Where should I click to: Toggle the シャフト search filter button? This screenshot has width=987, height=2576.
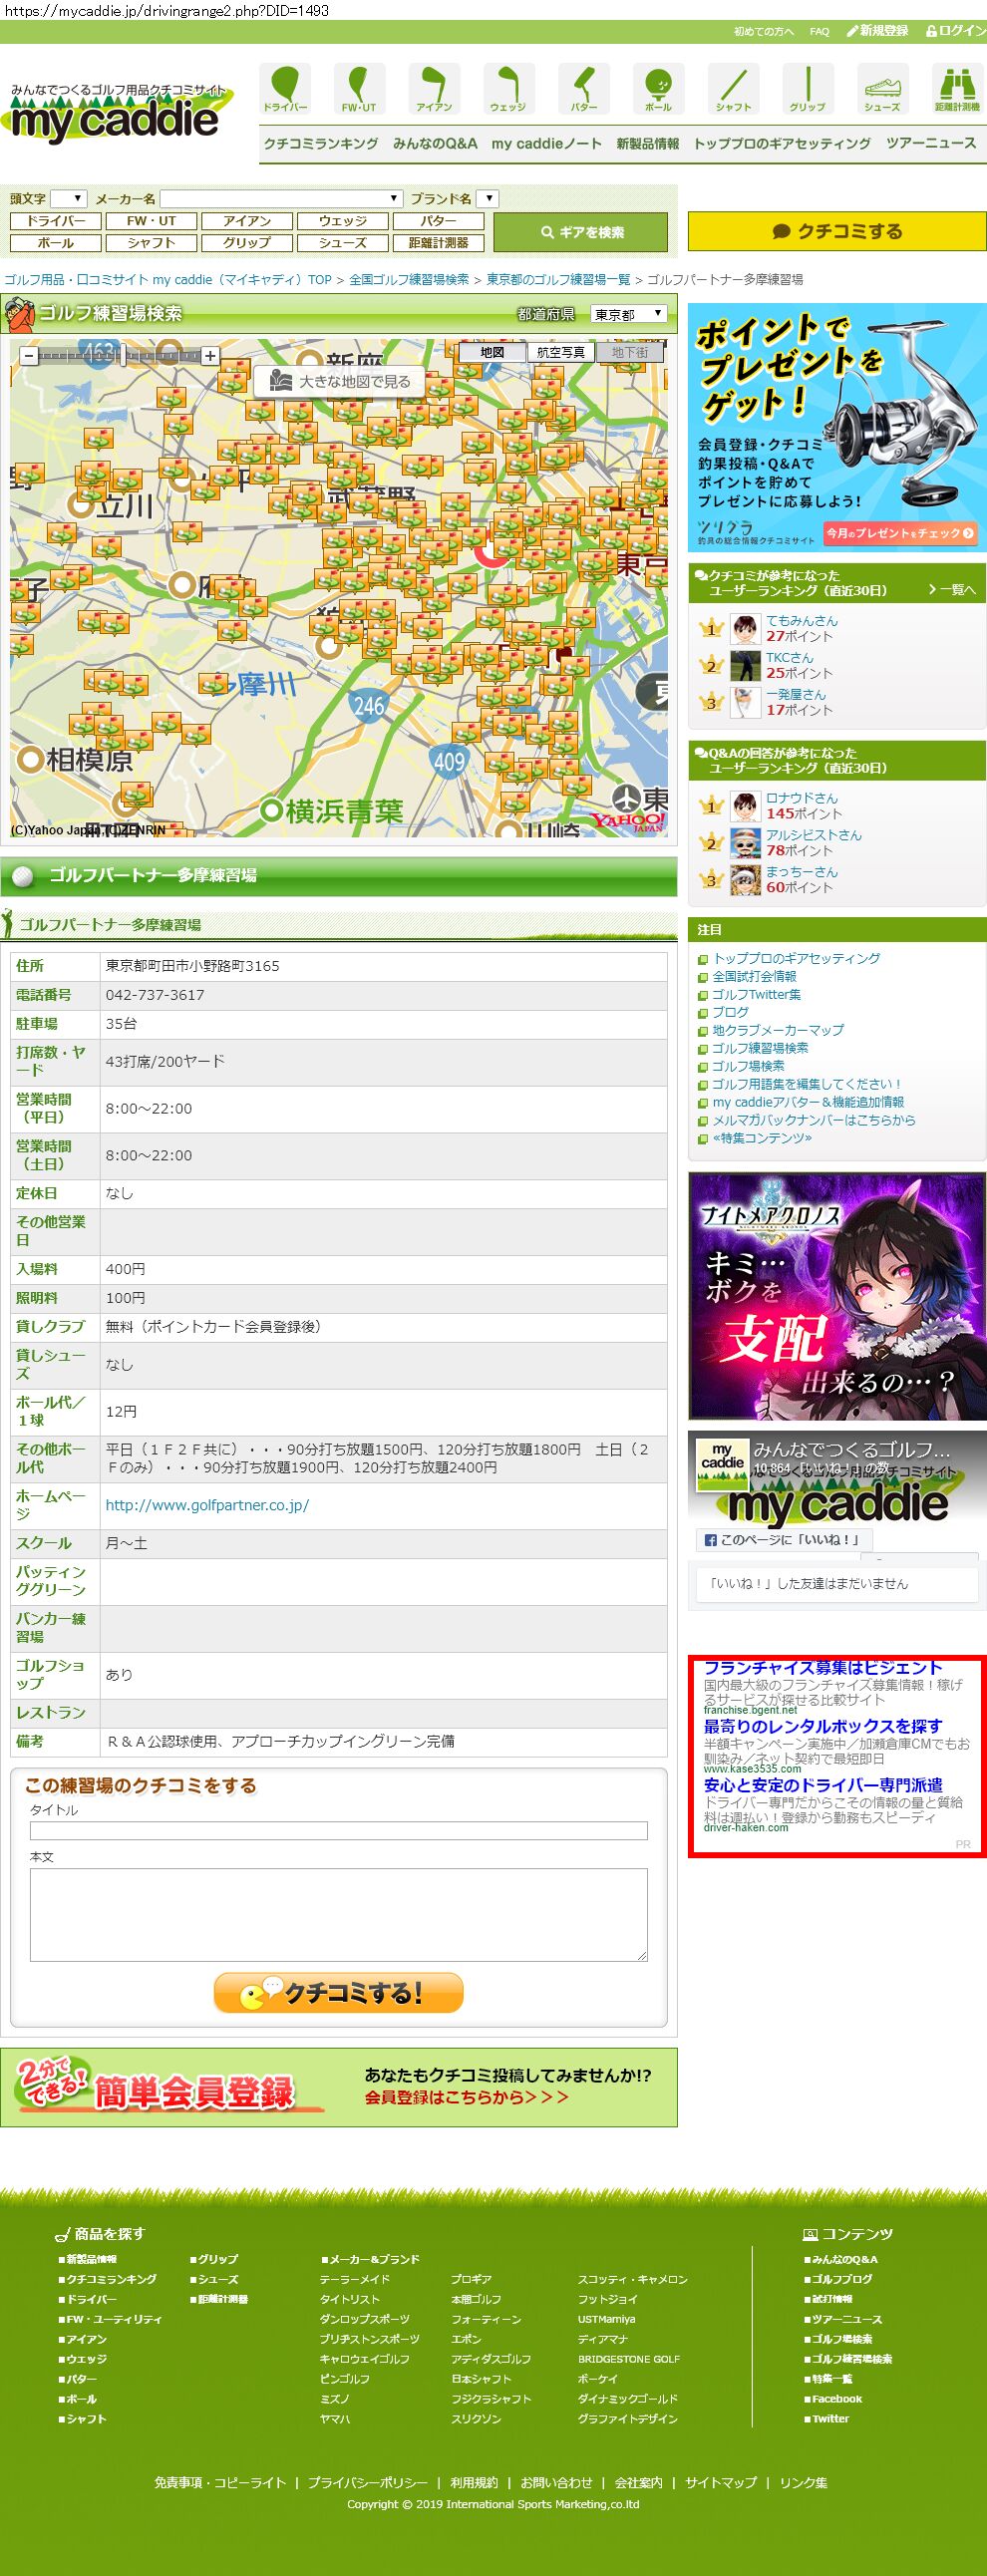point(152,243)
